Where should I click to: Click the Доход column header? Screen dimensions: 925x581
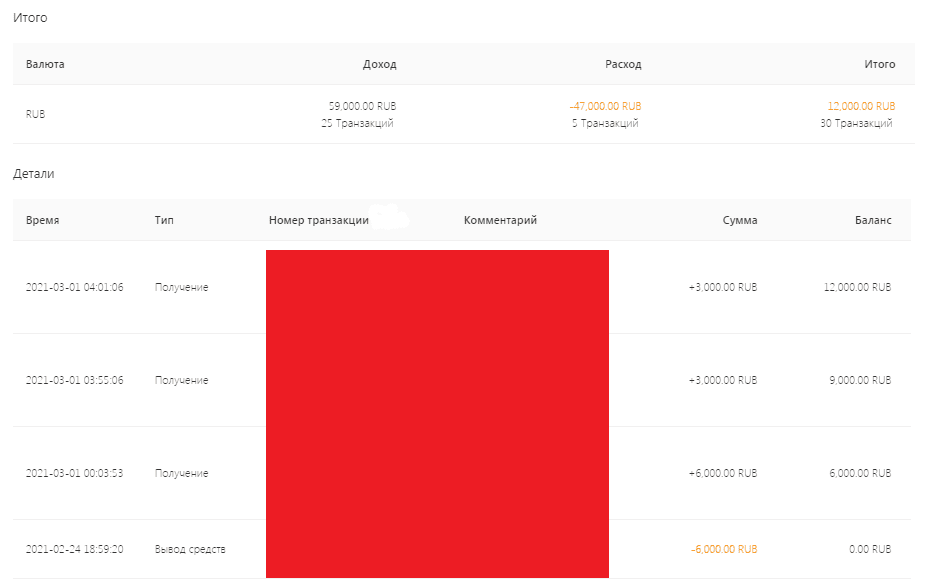pyautogui.click(x=379, y=64)
